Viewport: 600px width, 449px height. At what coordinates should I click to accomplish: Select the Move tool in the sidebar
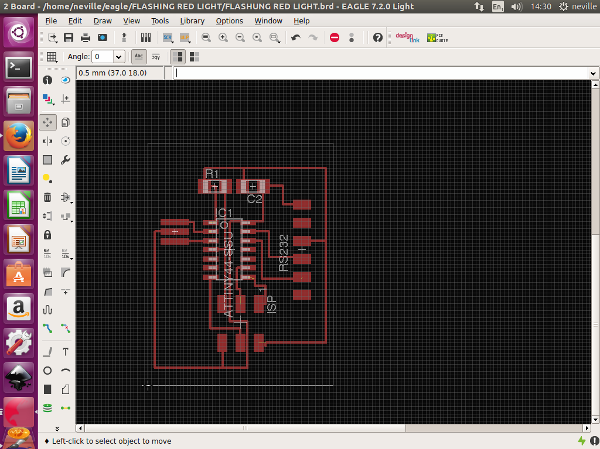(x=48, y=121)
